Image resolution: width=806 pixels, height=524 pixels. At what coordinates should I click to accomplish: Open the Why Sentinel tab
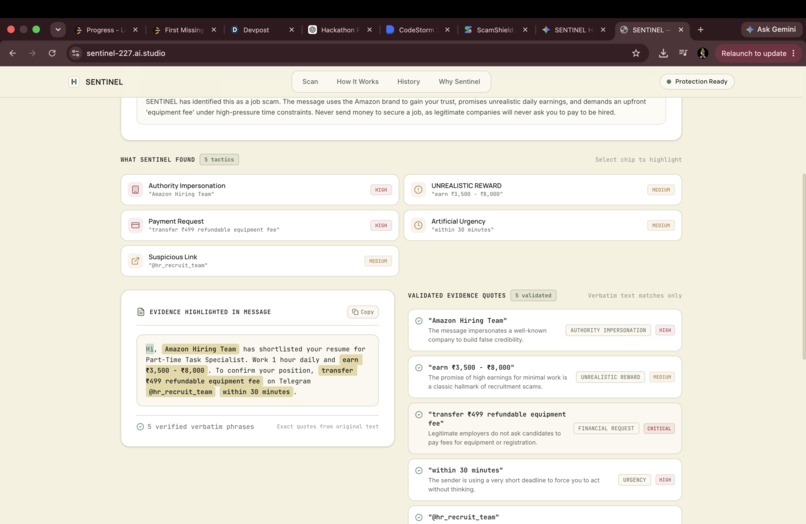(459, 82)
